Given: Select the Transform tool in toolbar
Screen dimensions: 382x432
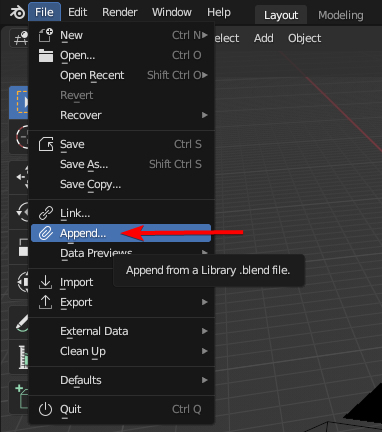Looking at the screenshot, I should (x=20, y=282).
